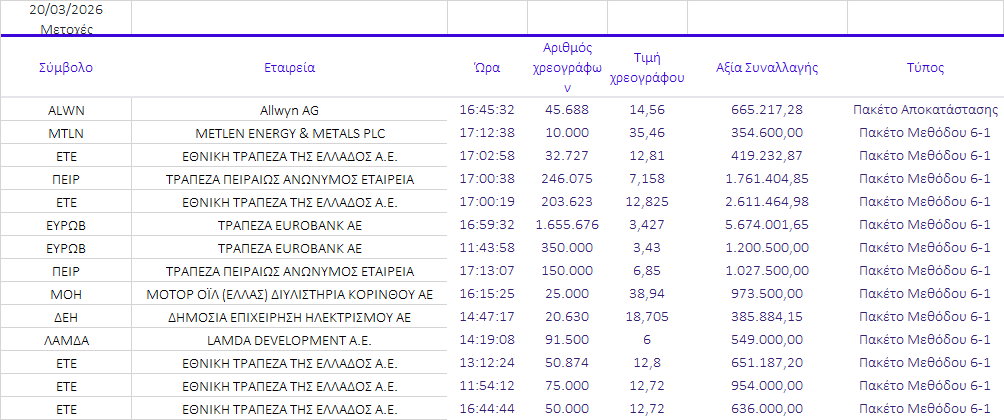Select the time cell 16:45:32

[487, 109]
